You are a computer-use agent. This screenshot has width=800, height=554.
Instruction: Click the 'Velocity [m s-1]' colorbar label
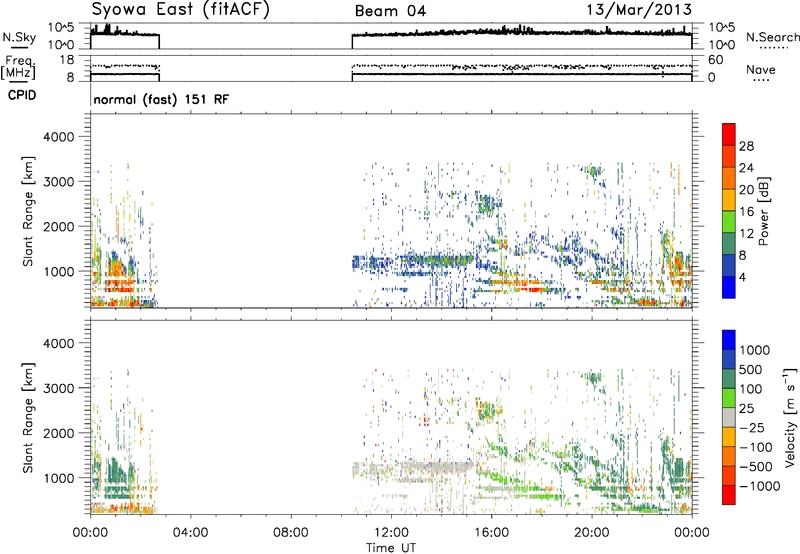(x=790, y=418)
